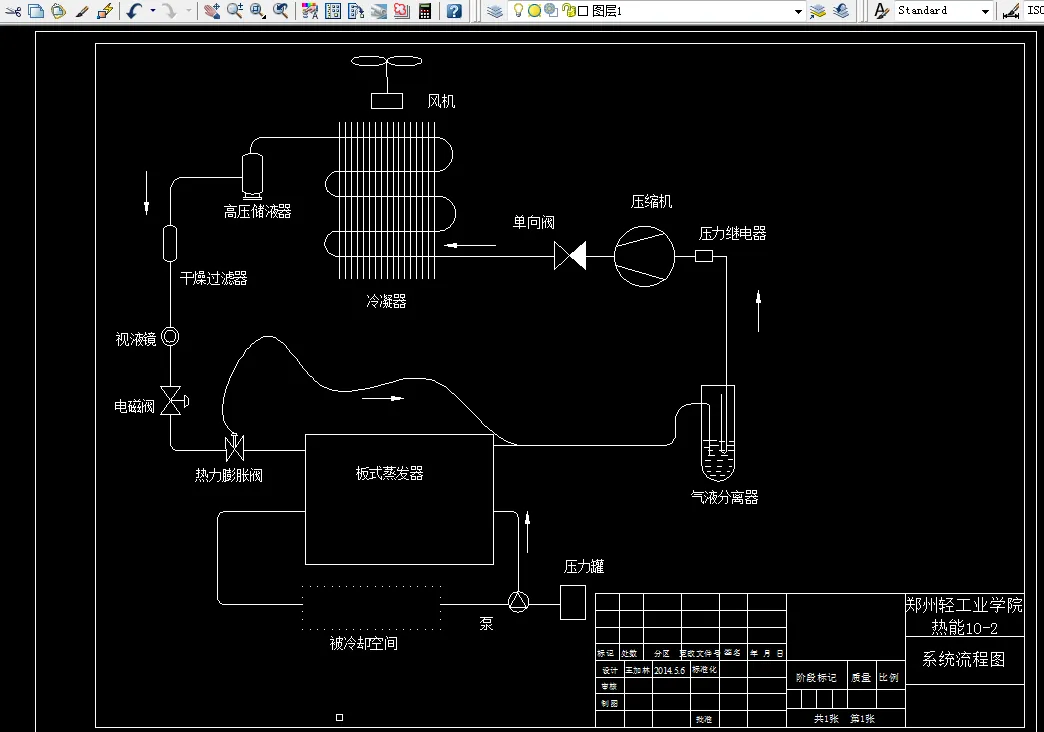Click the Help question mark icon
The image size is (1044, 732).
point(454,11)
